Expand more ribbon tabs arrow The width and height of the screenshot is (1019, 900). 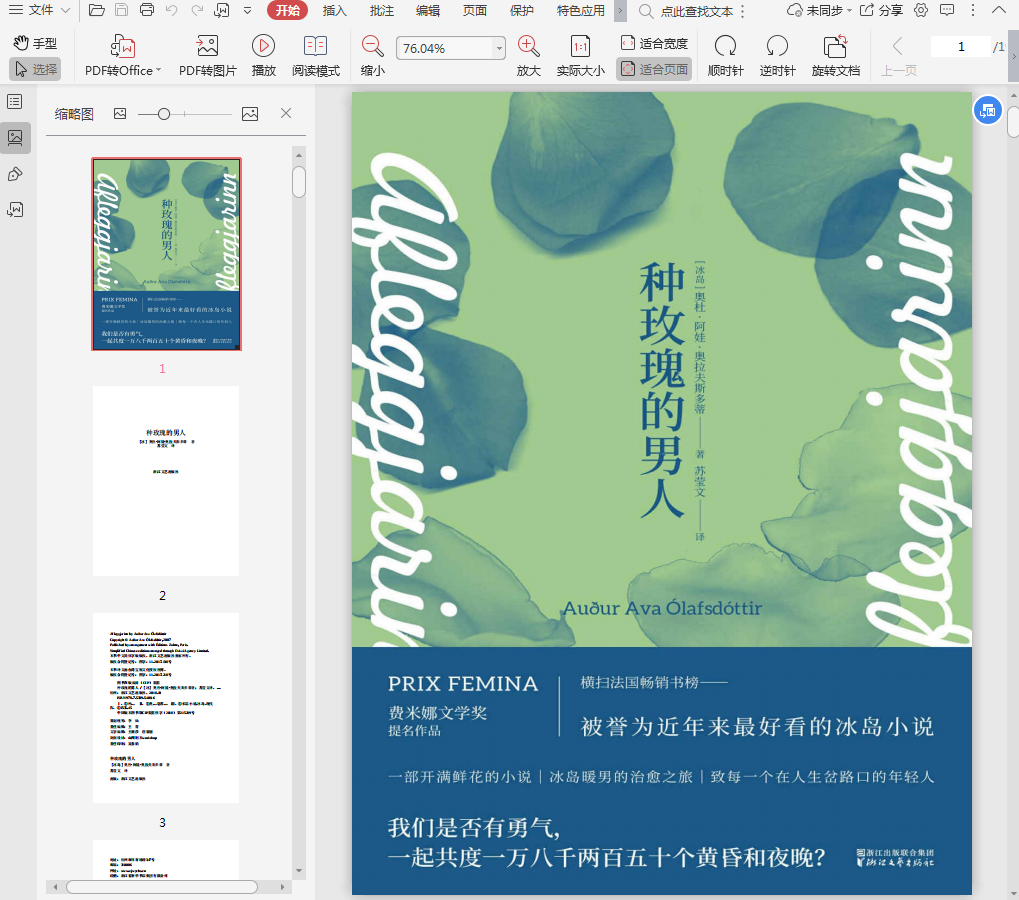tap(620, 10)
